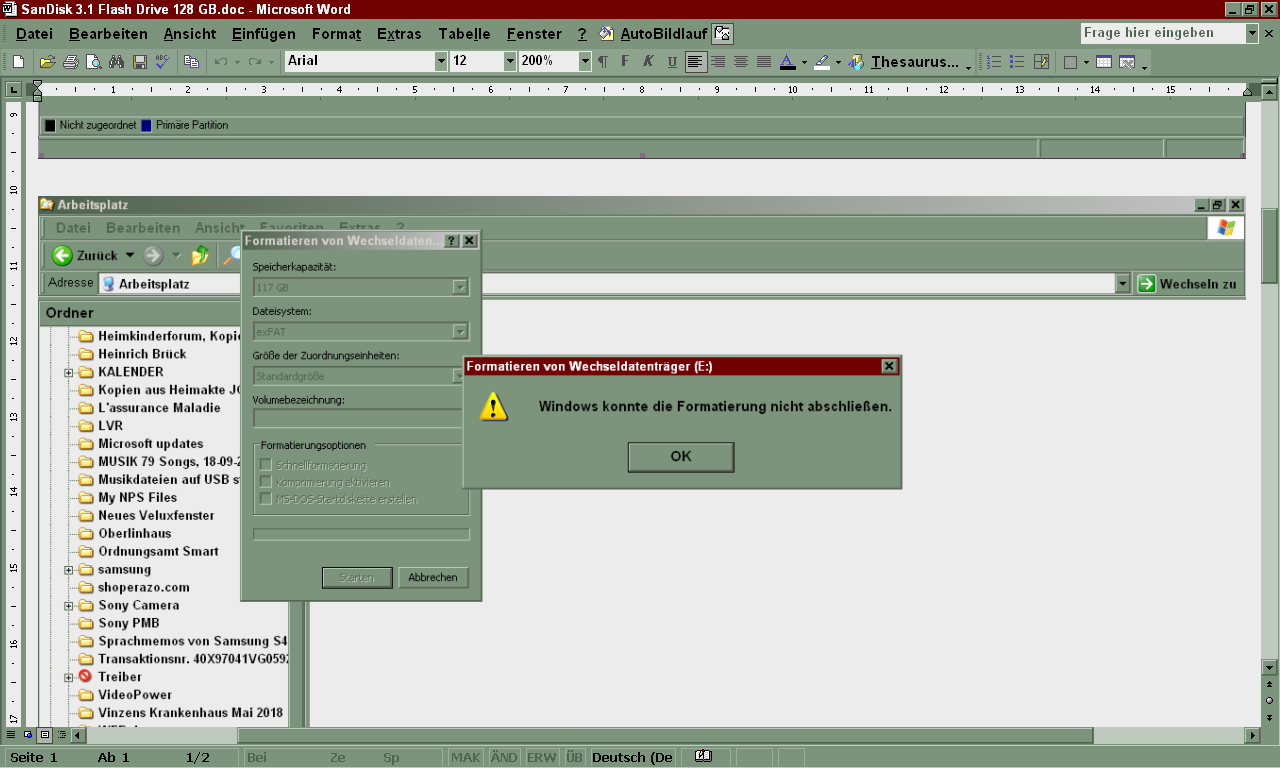1280x768 pixels.
Task: Expand the Sony Camera folder node
Action: pos(69,606)
